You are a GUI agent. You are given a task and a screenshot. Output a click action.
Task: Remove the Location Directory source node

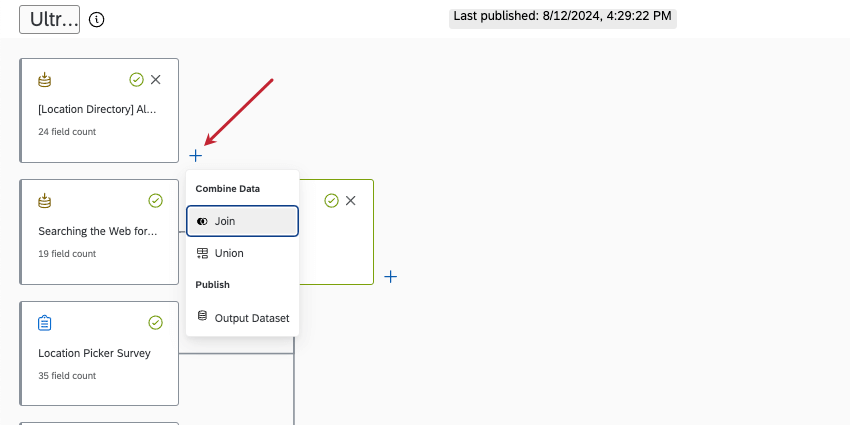pyautogui.click(x=156, y=80)
